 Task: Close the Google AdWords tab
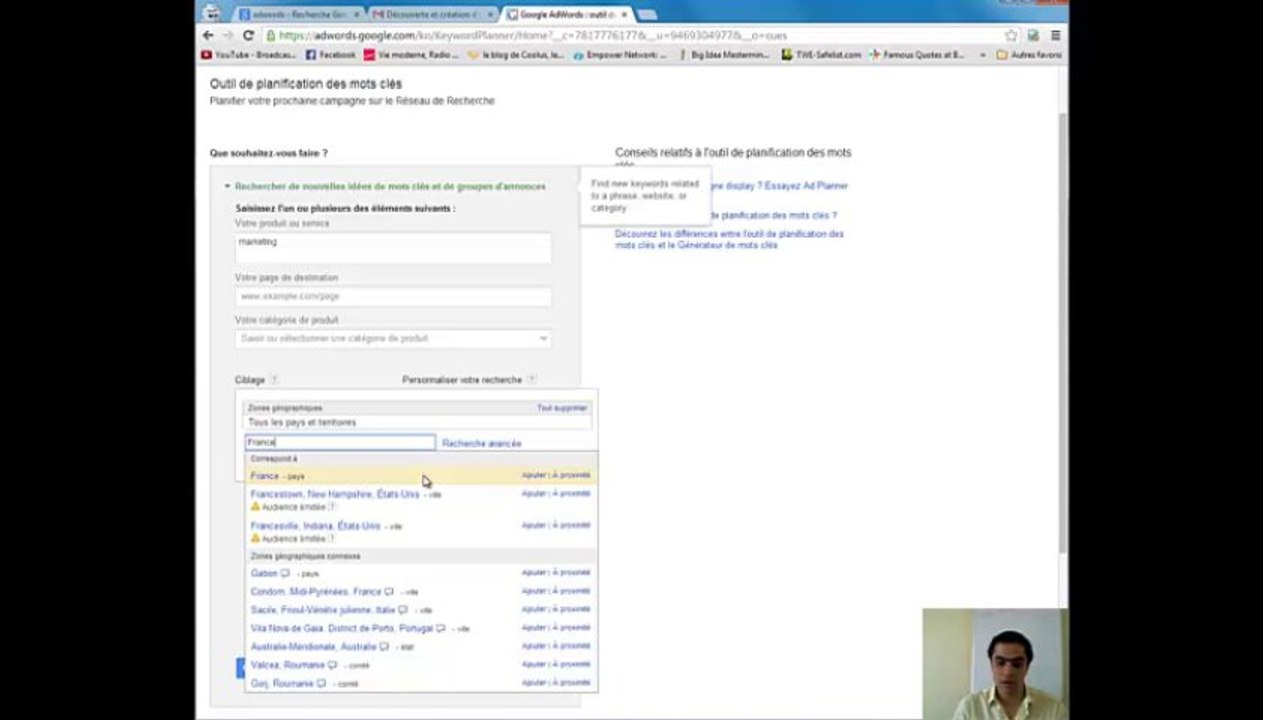[x=624, y=15]
